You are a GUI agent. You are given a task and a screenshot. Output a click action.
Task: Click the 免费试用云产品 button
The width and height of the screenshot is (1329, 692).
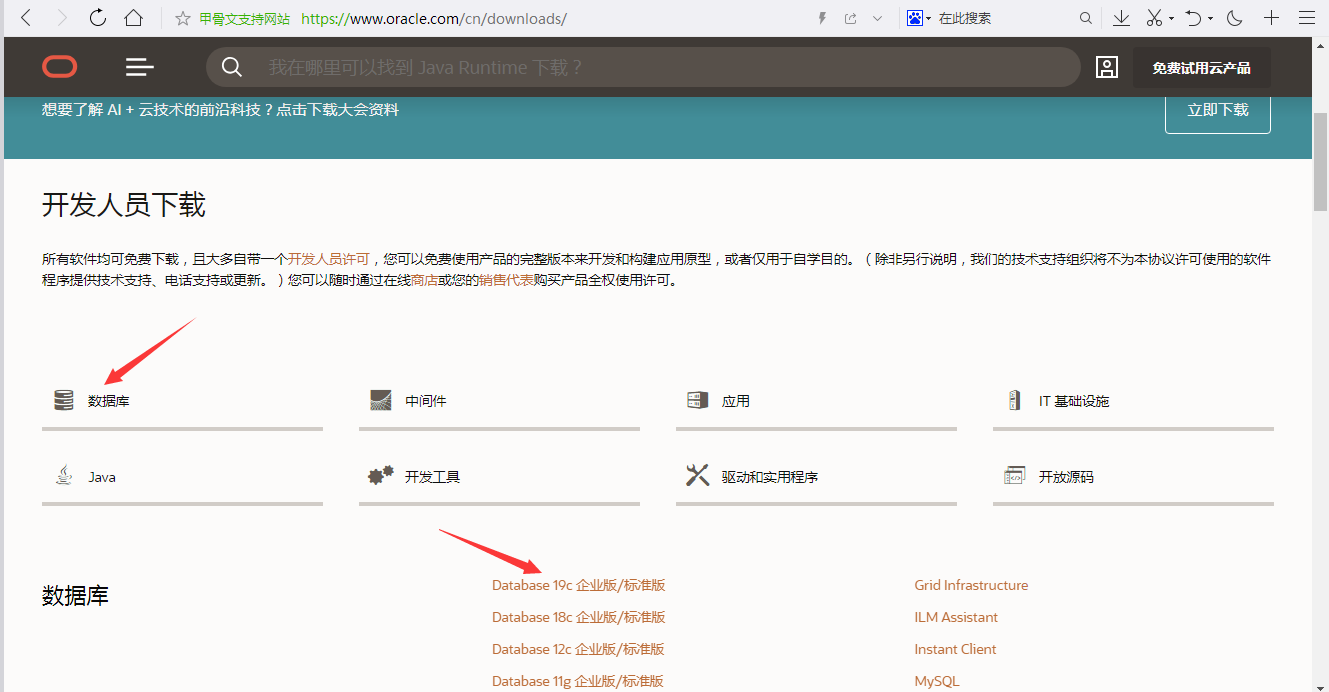[1202, 67]
